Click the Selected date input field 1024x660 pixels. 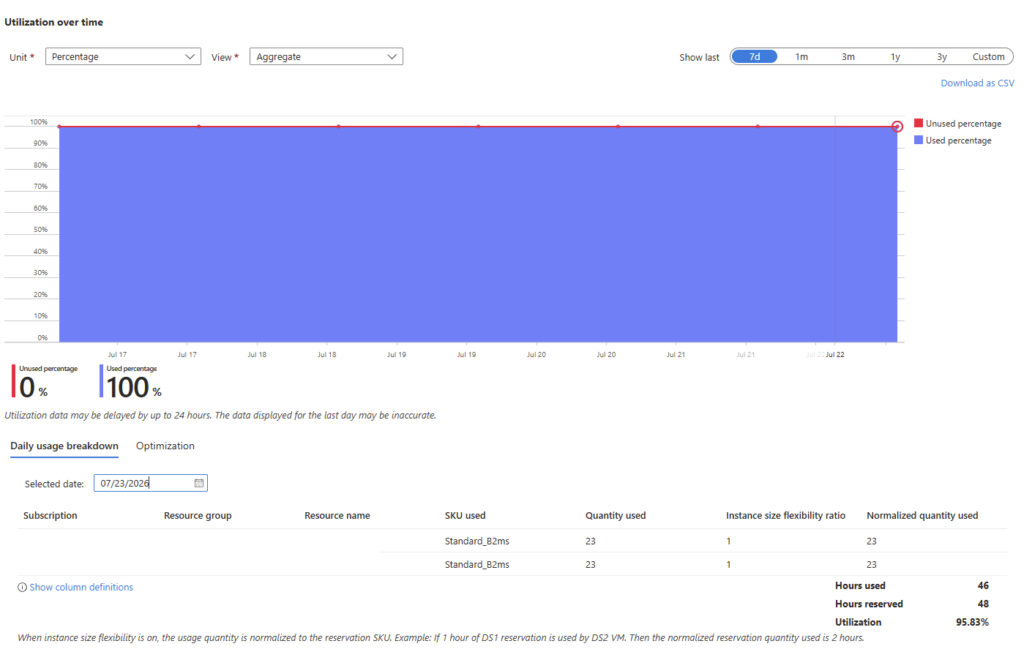pyautogui.click(x=150, y=483)
